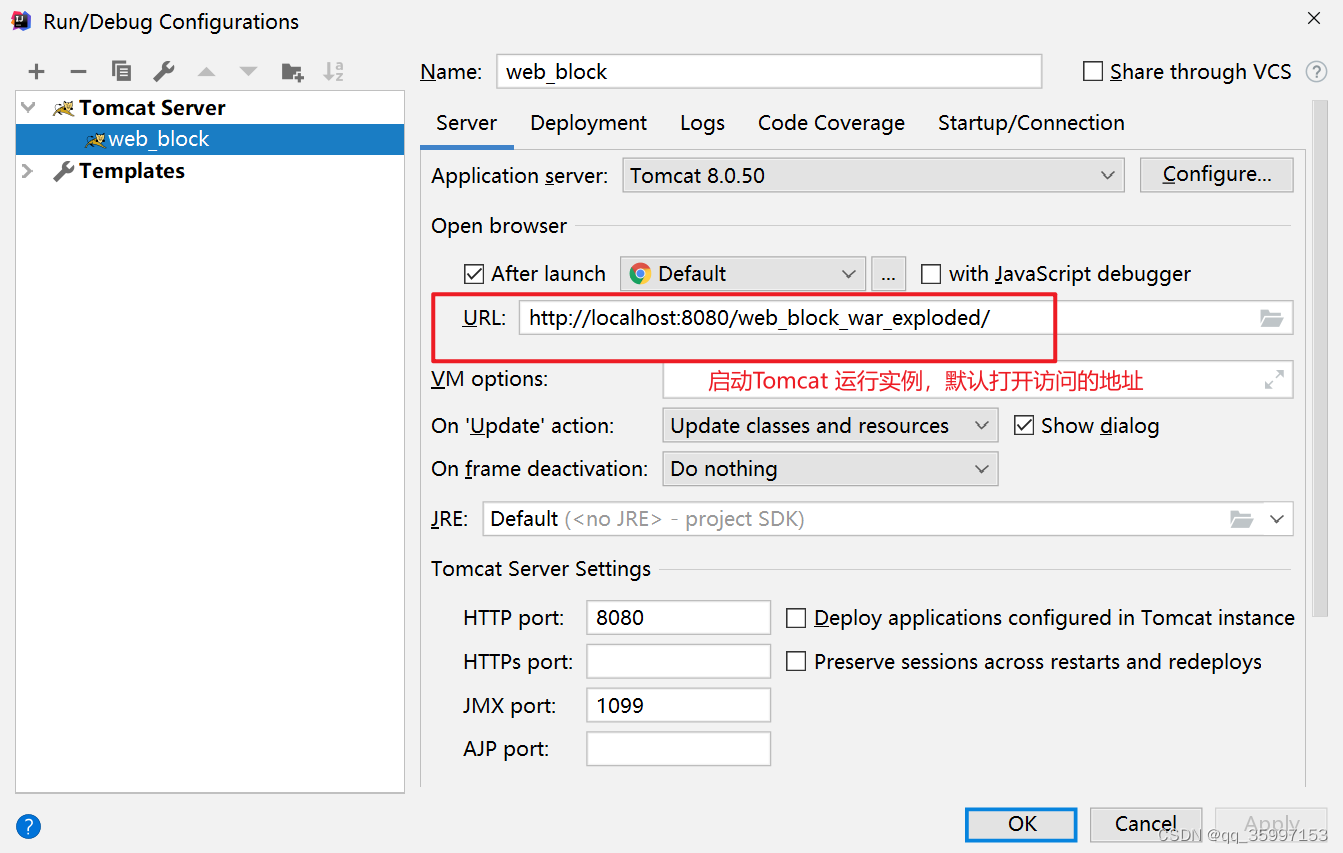Click the OK button
Screen dimensions: 1343x853
coord(1021,825)
